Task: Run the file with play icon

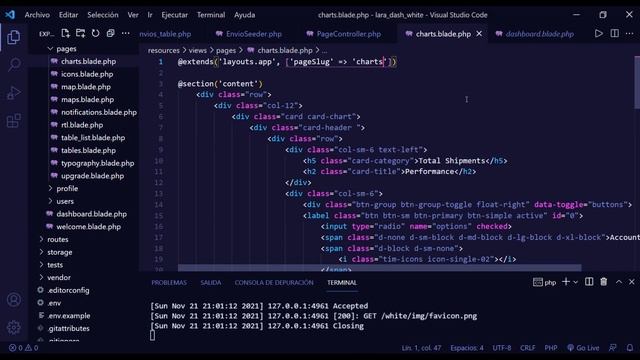Action: 598,33
